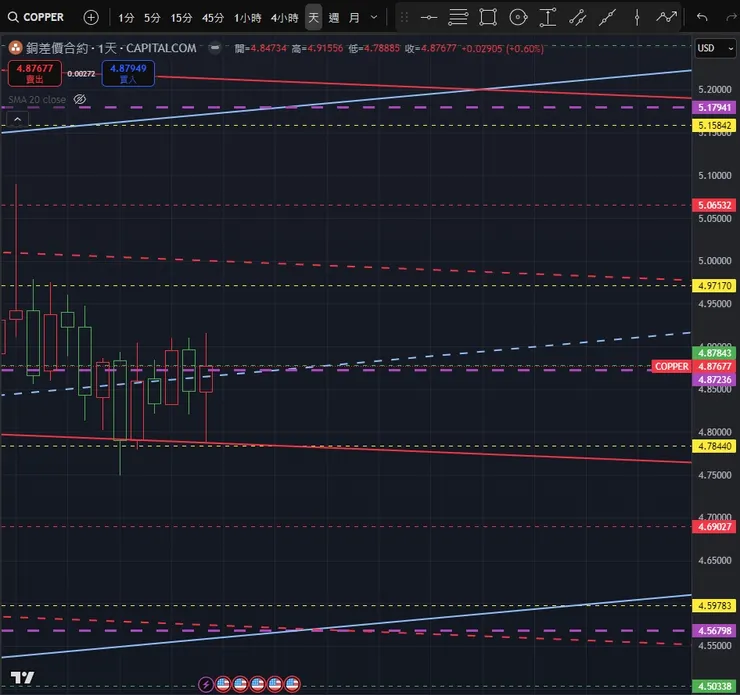
Task: Switch to the 4小時 timeframe
Action: (285, 18)
